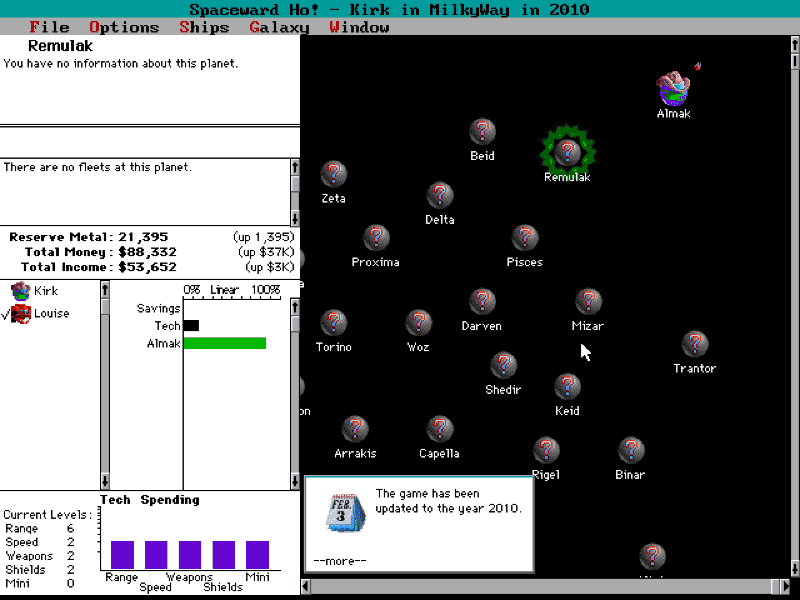
Task: Click galaxy map scroll down arrow
Action: (x=795, y=568)
